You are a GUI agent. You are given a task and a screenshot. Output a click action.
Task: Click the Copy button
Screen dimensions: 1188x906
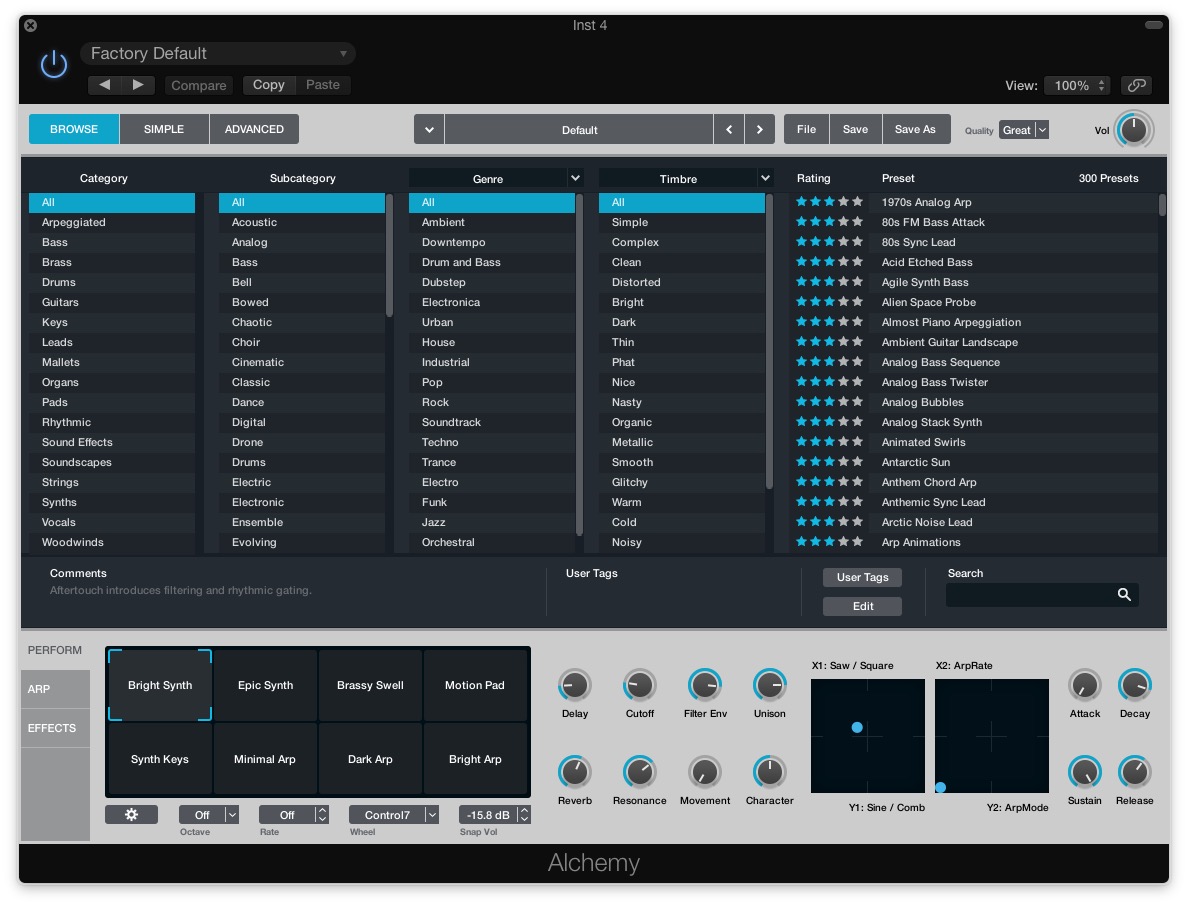click(x=269, y=85)
